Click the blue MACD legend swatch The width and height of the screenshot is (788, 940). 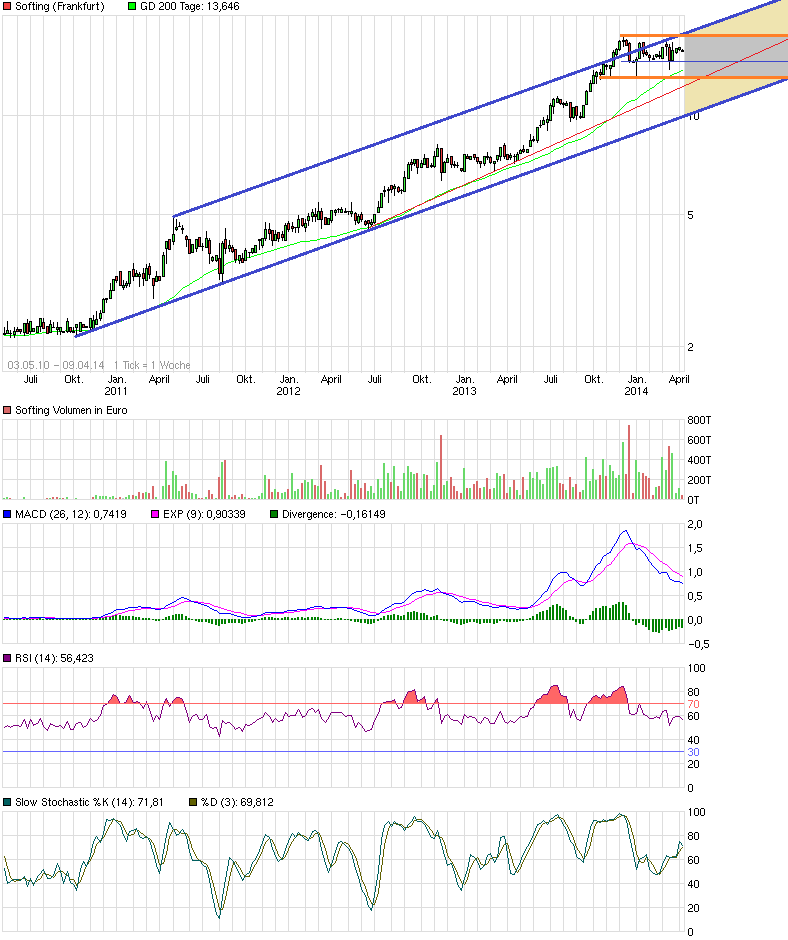pos(7,514)
